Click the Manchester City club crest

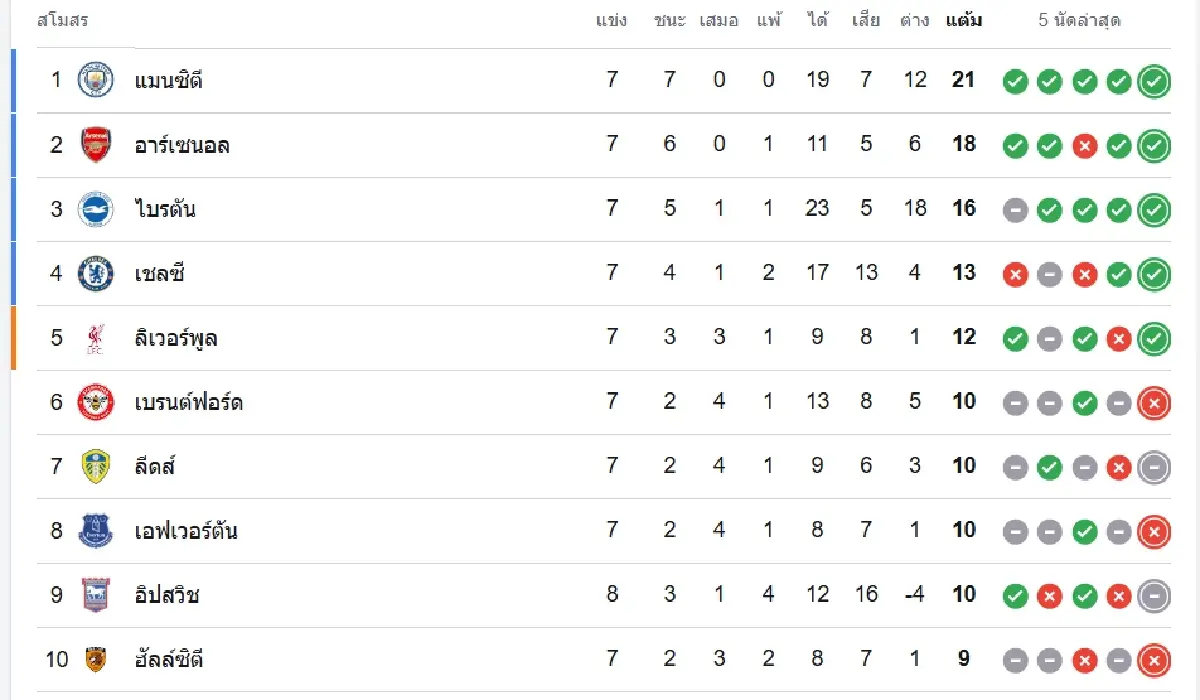[x=96, y=80]
